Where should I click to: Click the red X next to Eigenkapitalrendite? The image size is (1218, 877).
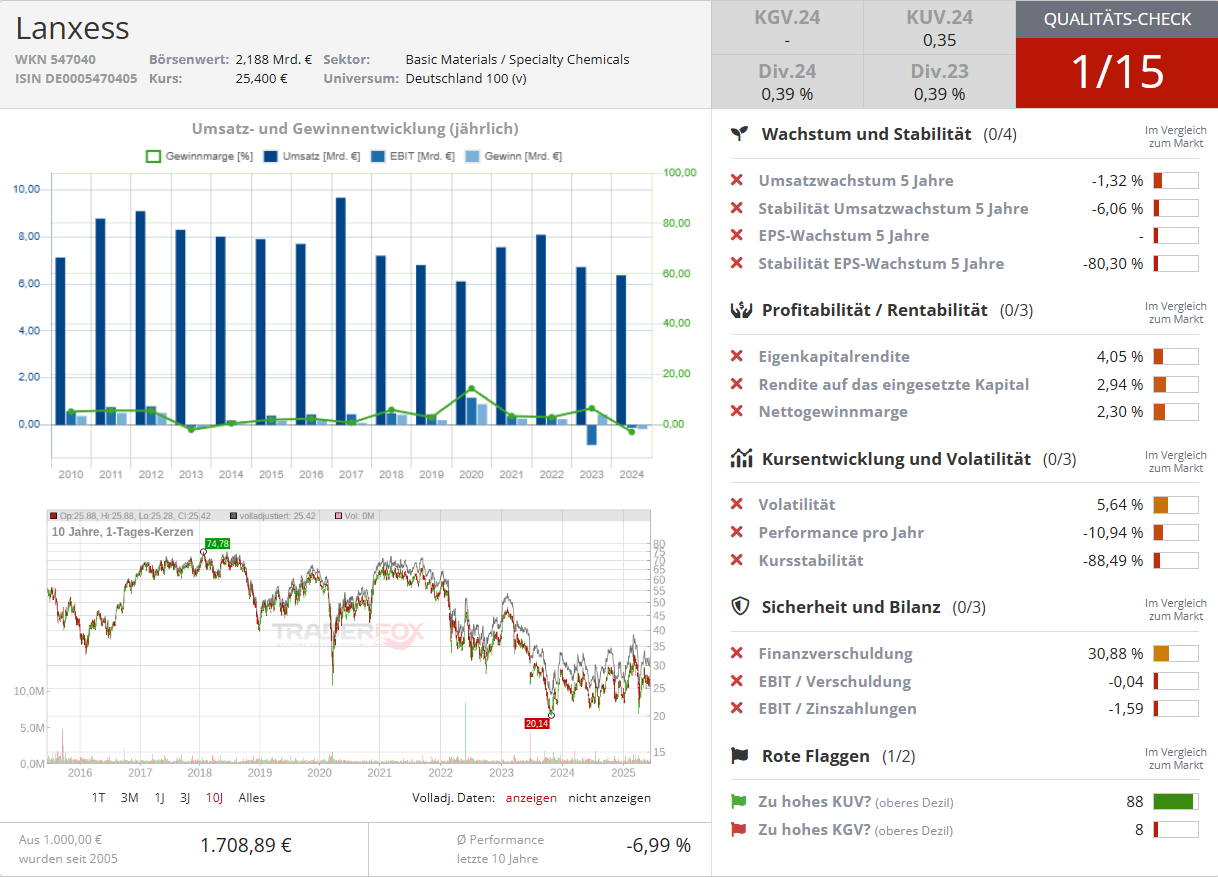pos(737,356)
